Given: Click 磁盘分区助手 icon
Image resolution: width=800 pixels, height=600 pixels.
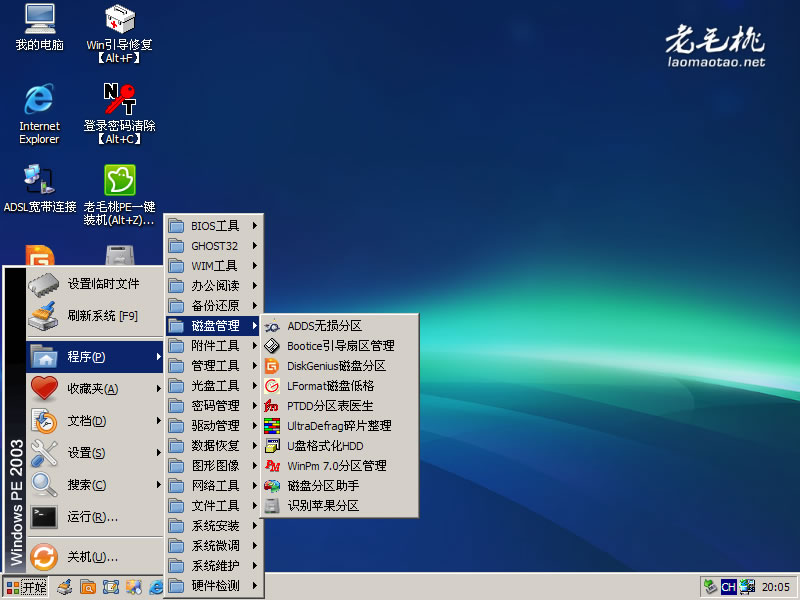Looking at the screenshot, I should [272, 486].
